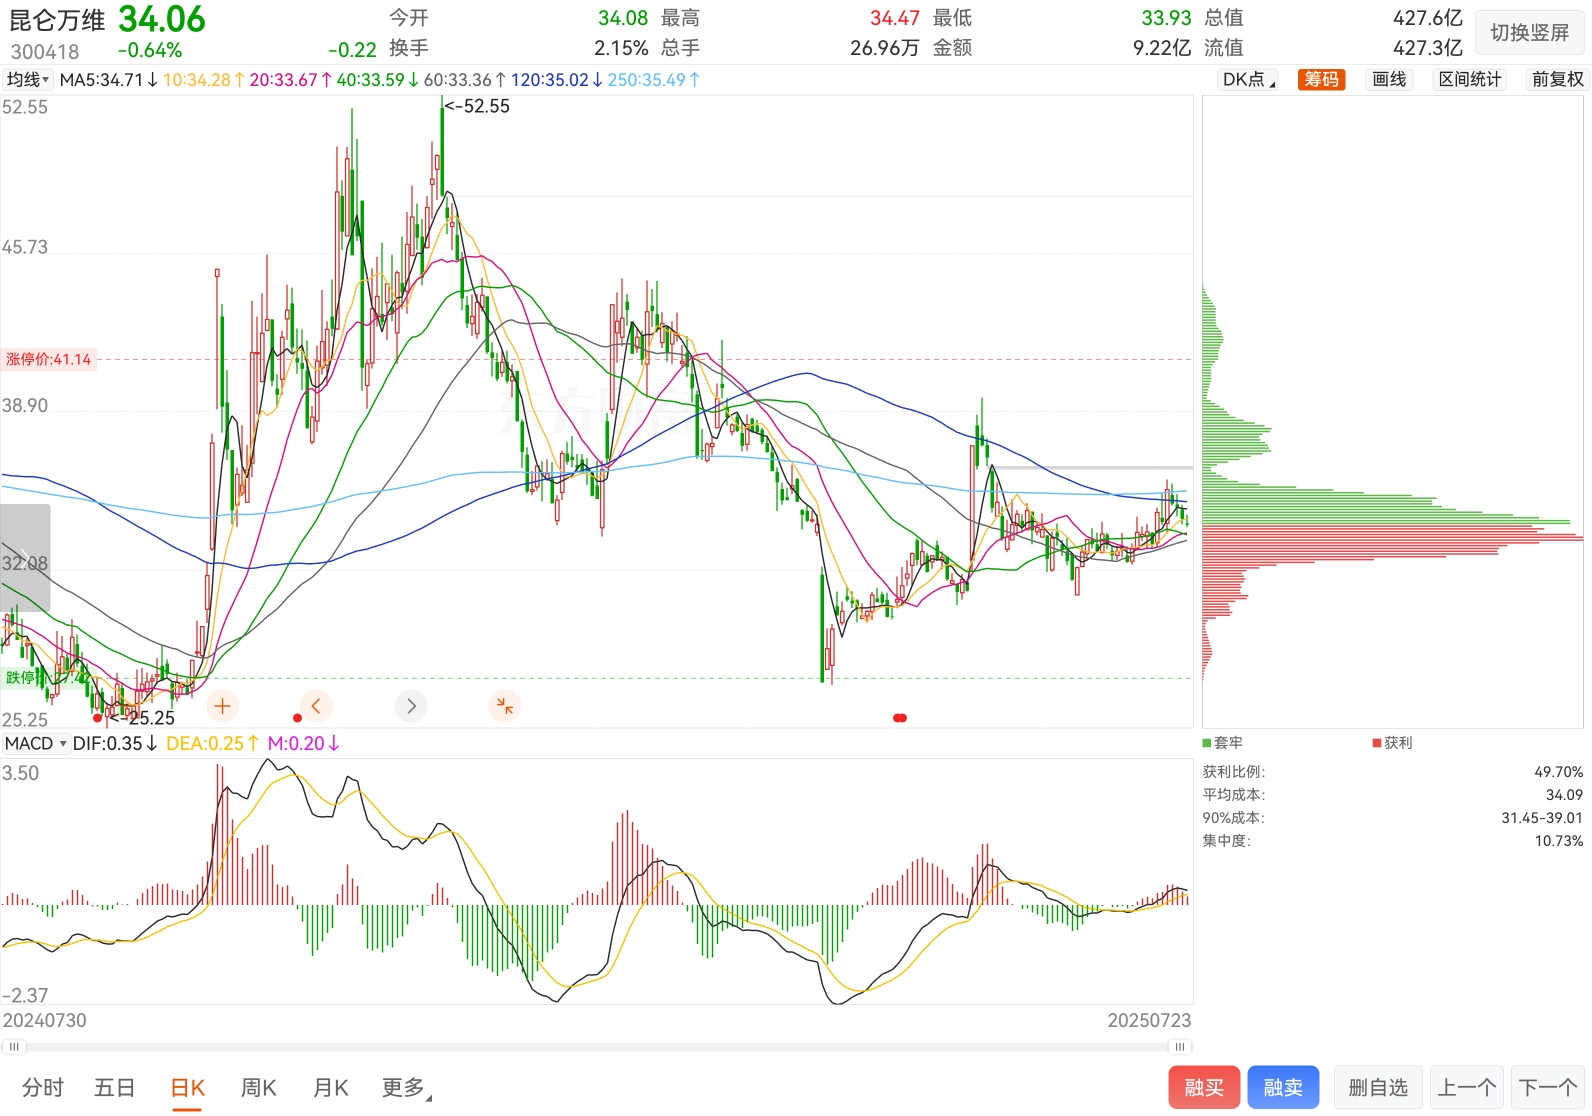This screenshot has width=1592, height=1116.
Task: Click the orange plus zoom-in icon
Action: [222, 706]
